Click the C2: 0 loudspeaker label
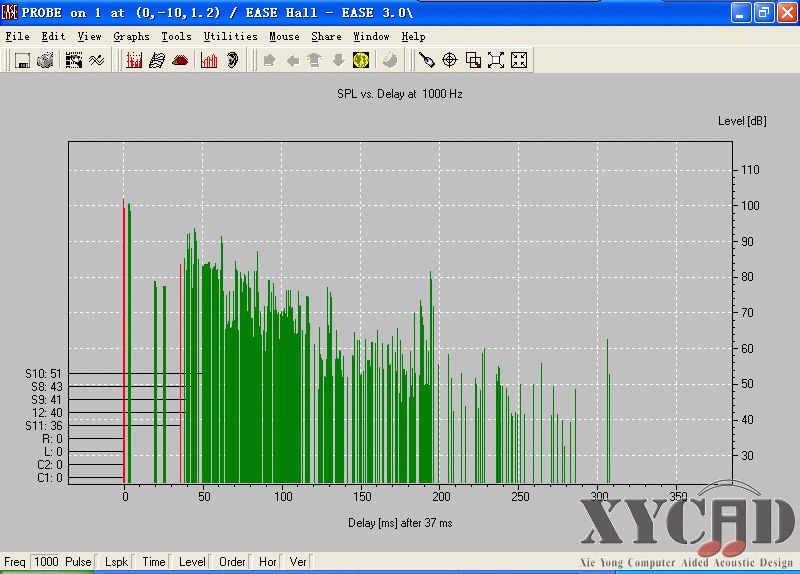This screenshot has height=574, width=800. (x=49, y=465)
